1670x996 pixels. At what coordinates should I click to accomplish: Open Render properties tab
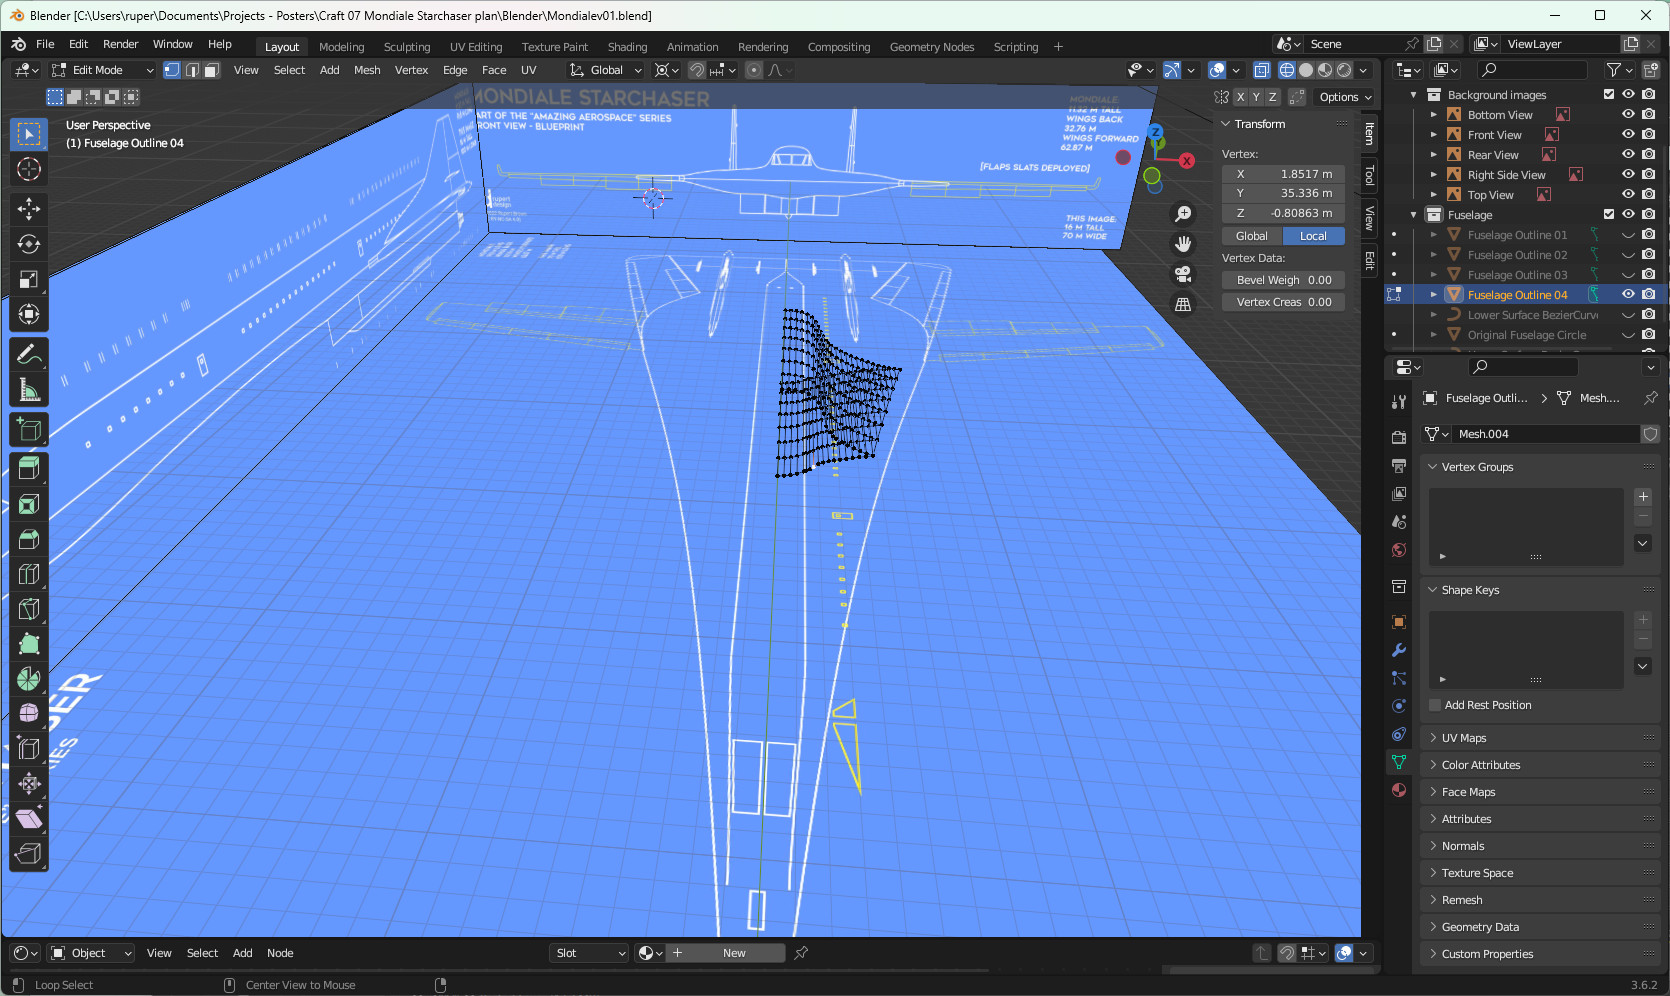[x=1399, y=437]
